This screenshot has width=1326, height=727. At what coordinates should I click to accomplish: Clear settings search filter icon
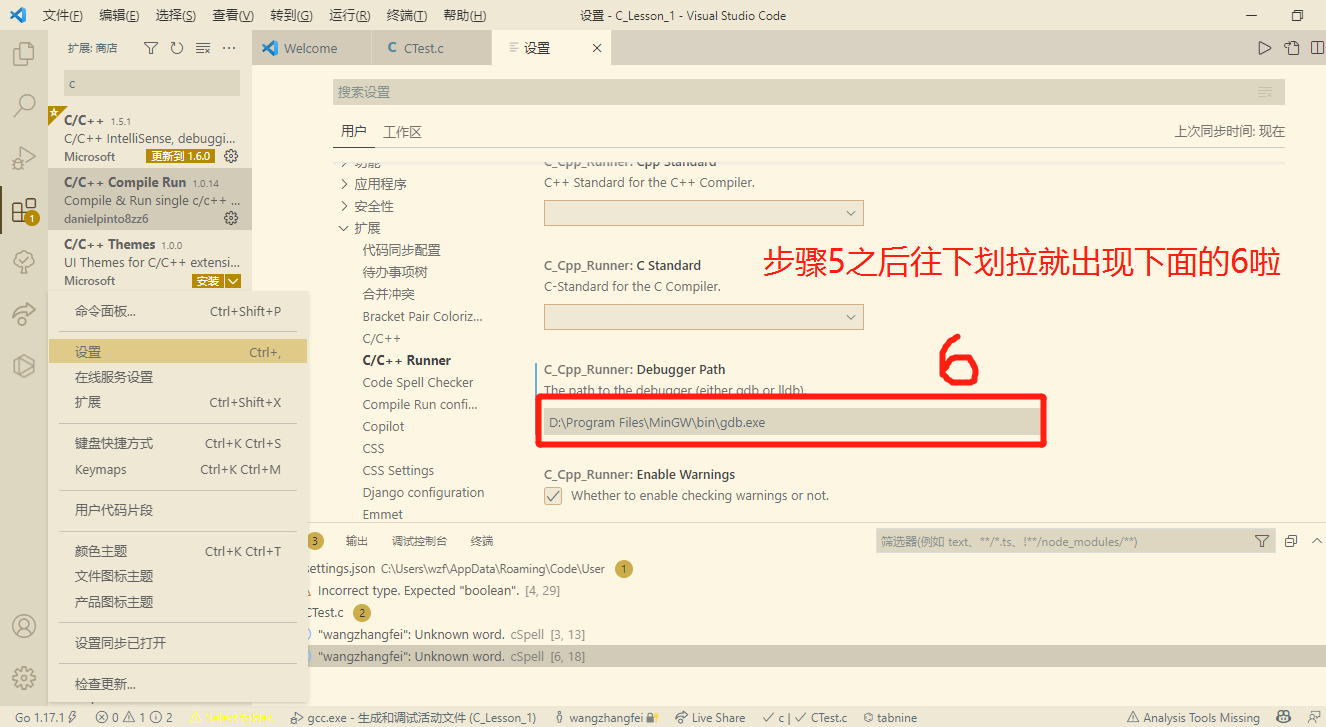1265,92
